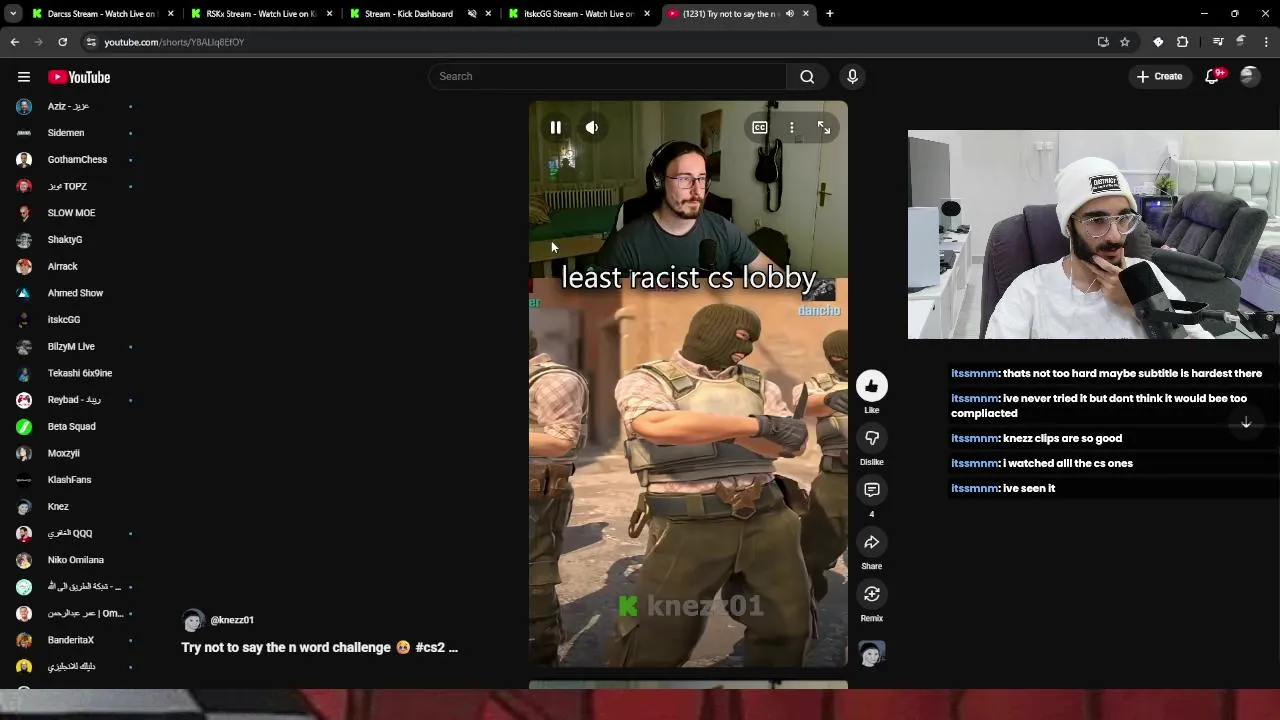Mute the Shorts video volume
Image resolution: width=1280 pixels, height=720 pixels.
[x=592, y=127]
